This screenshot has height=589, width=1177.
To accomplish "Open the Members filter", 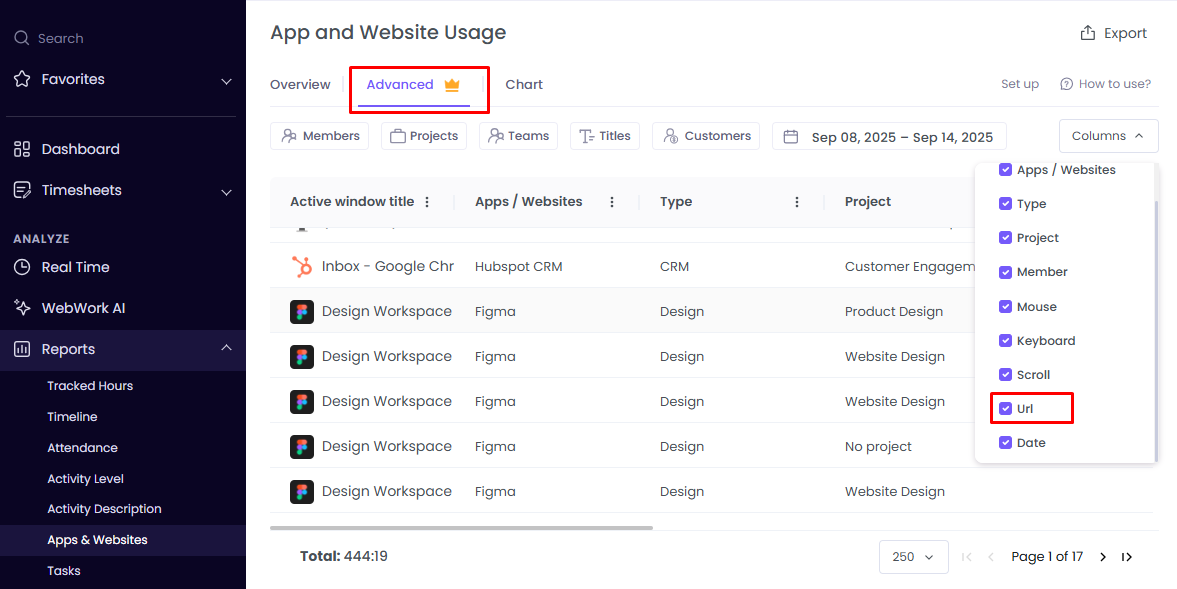I will 319,136.
